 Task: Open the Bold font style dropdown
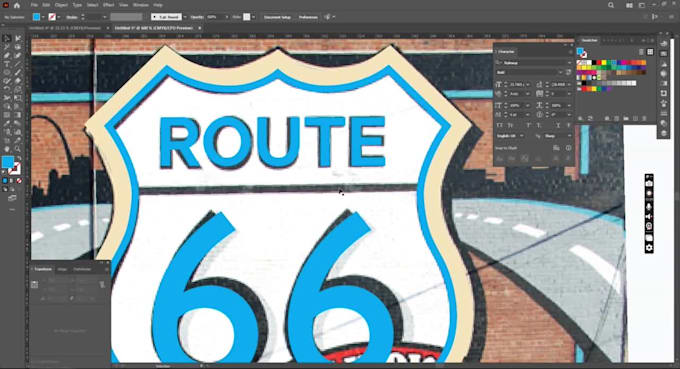click(560, 72)
